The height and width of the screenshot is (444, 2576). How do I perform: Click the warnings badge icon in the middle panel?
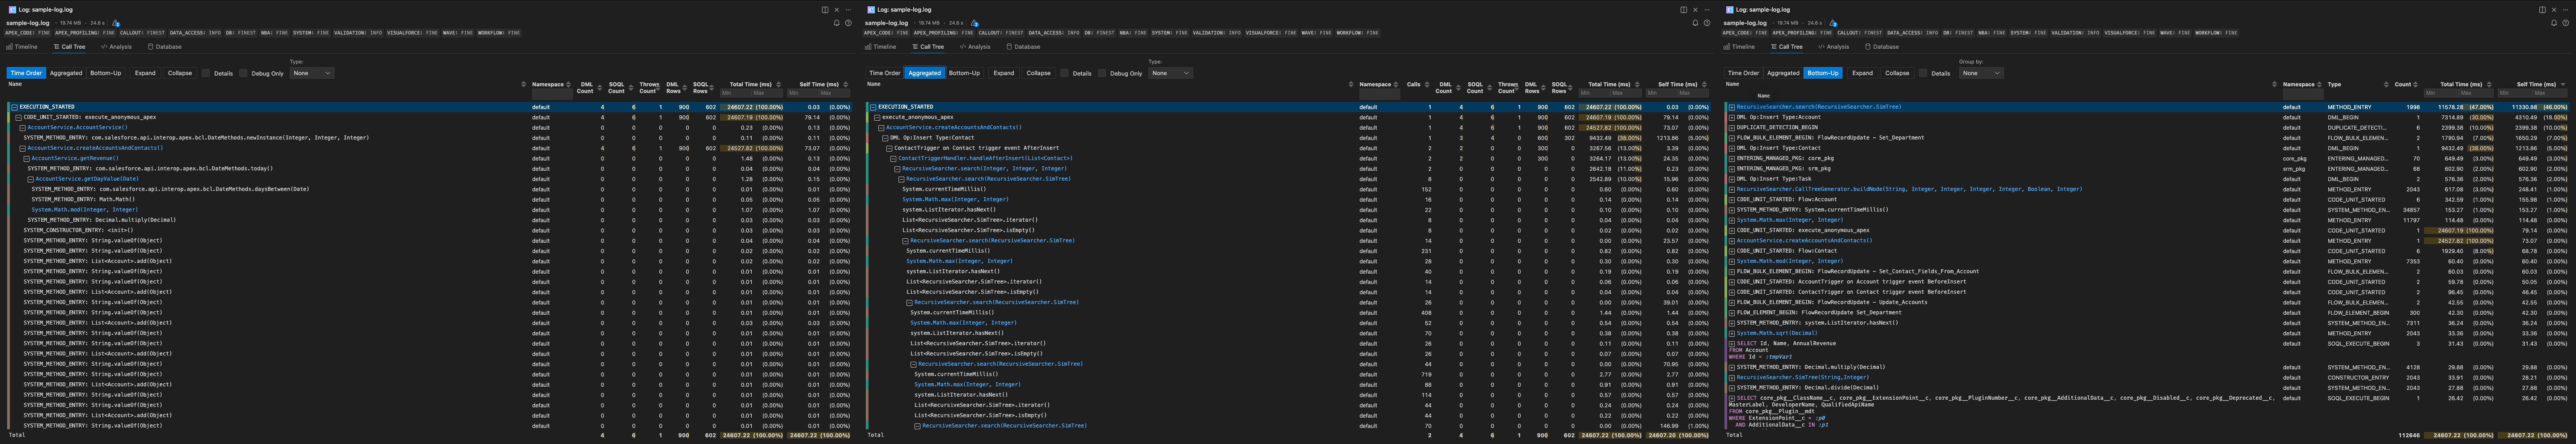(975, 23)
